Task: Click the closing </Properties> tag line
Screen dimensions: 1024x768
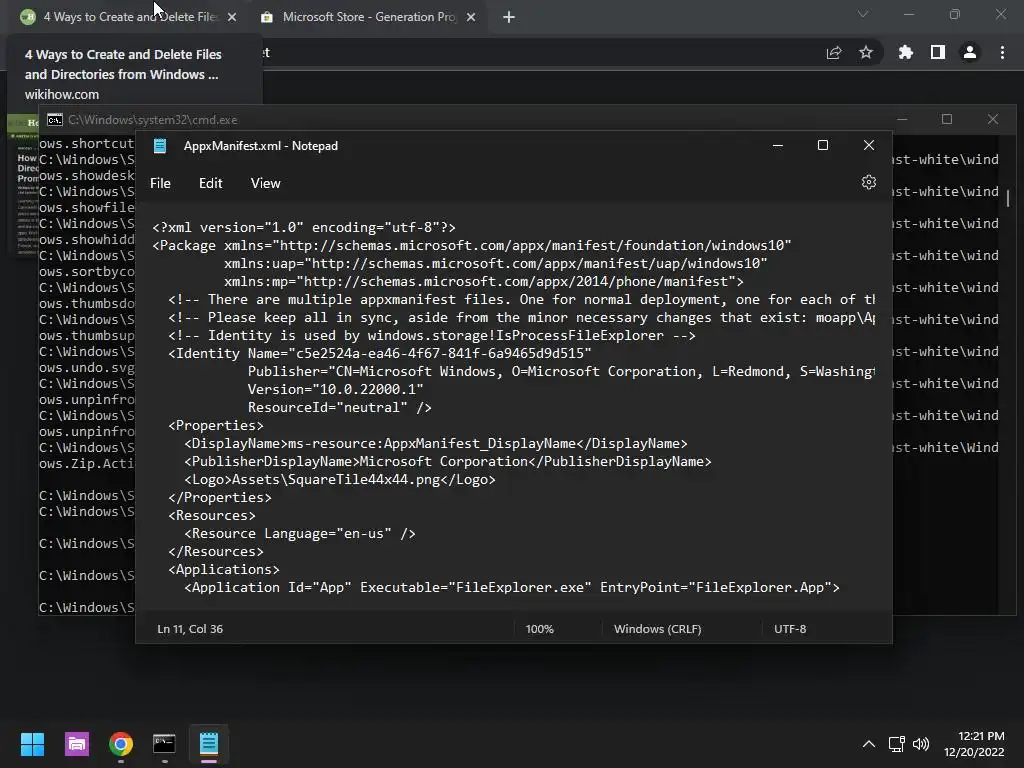Action: pos(220,498)
